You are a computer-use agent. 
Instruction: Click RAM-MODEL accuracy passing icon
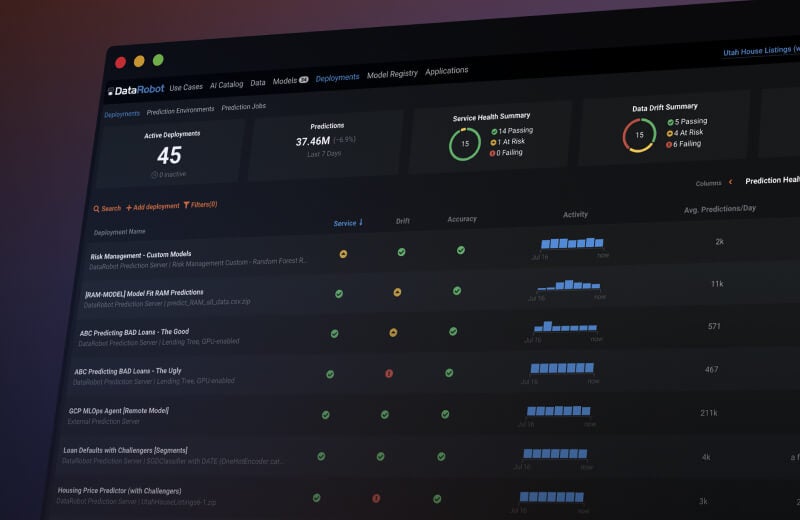click(x=457, y=291)
